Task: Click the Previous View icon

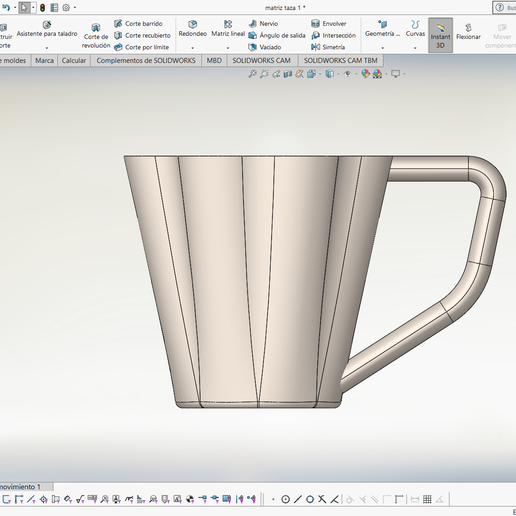Action: pyautogui.click(x=276, y=74)
